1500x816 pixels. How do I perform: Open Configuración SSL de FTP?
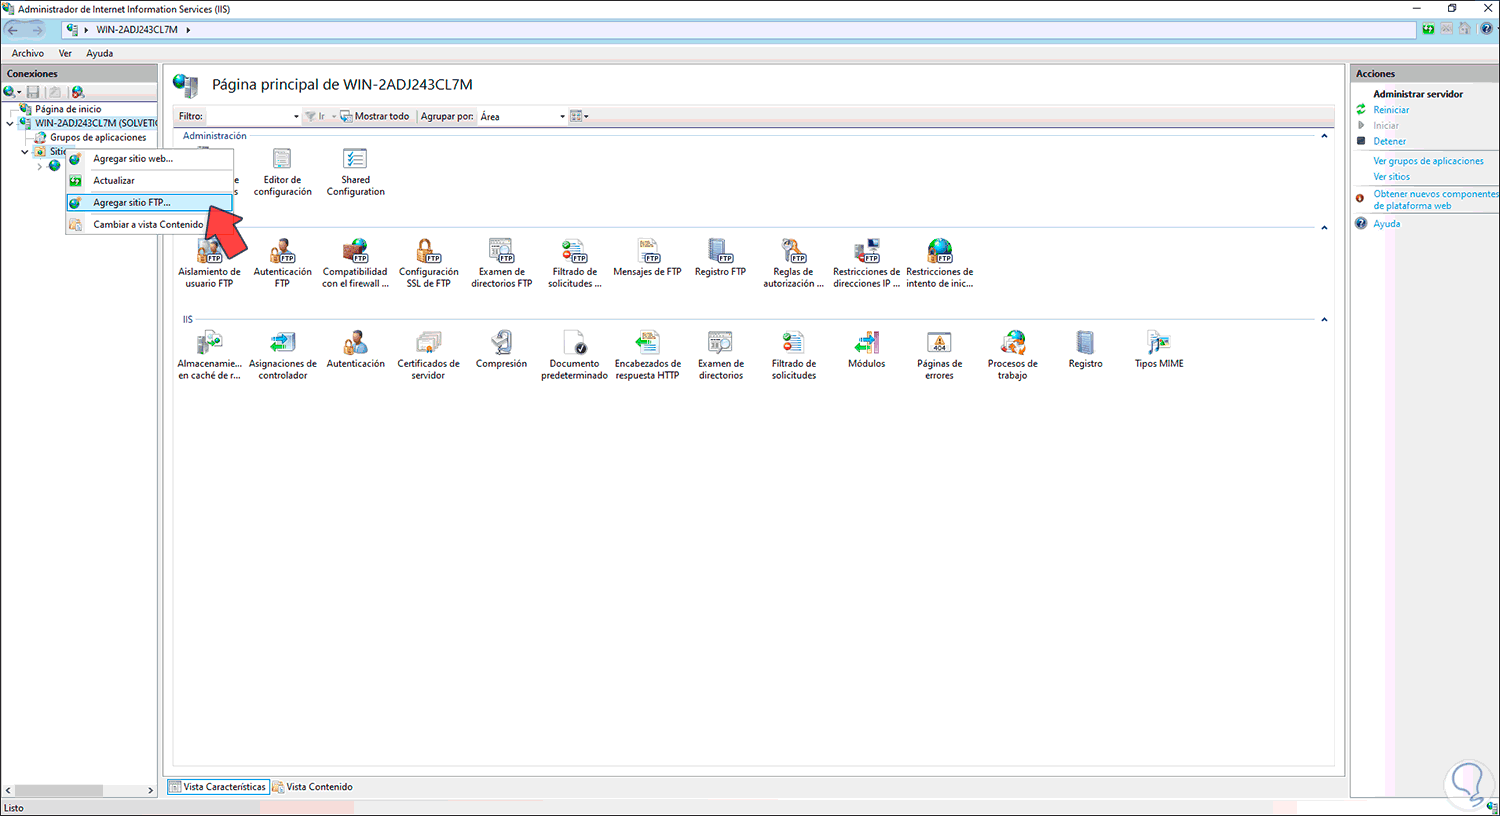click(428, 264)
